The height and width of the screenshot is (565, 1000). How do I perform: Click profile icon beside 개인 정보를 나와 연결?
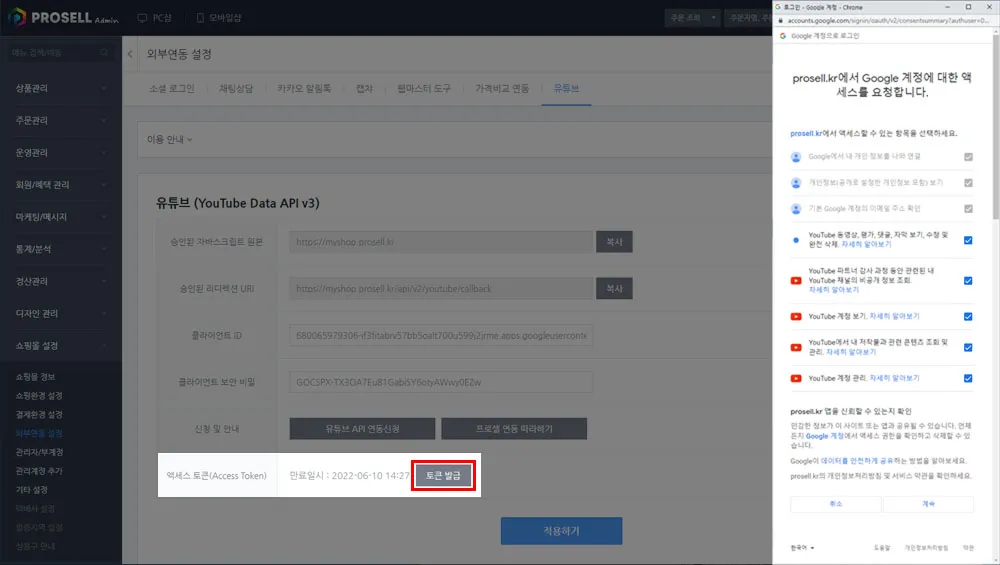(x=796, y=157)
